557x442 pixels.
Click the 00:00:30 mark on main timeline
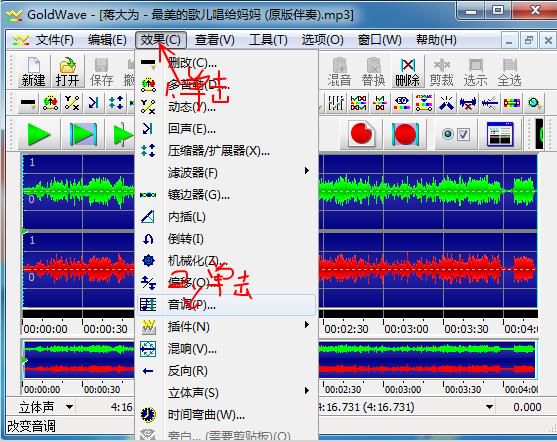pyautogui.click(x=106, y=329)
